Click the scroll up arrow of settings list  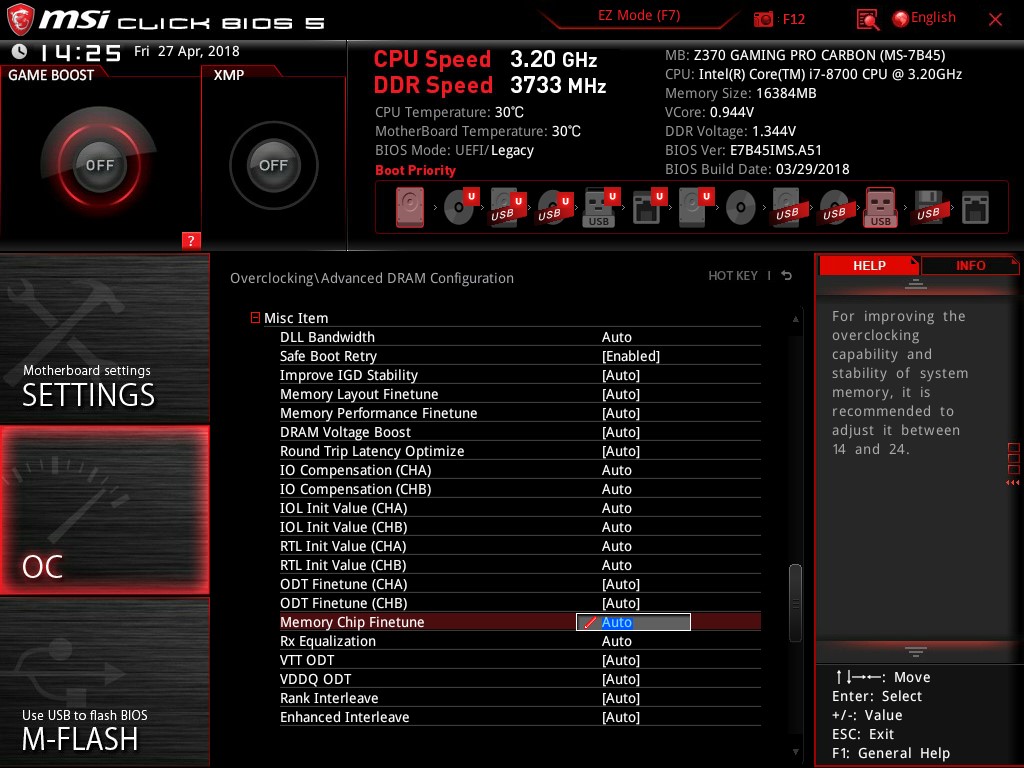coord(795,319)
